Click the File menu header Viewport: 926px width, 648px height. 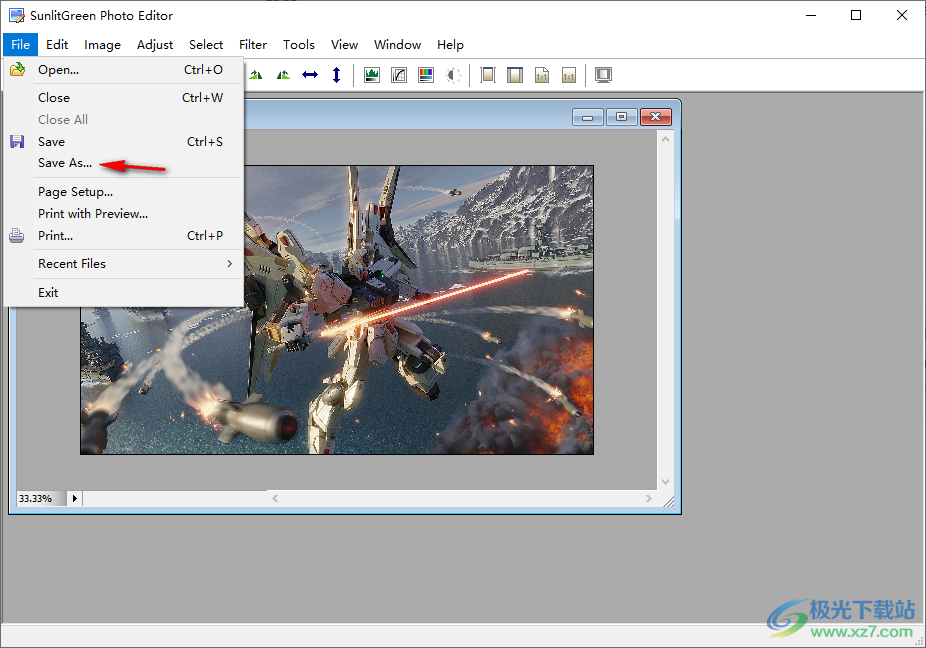pyautogui.click(x=21, y=45)
